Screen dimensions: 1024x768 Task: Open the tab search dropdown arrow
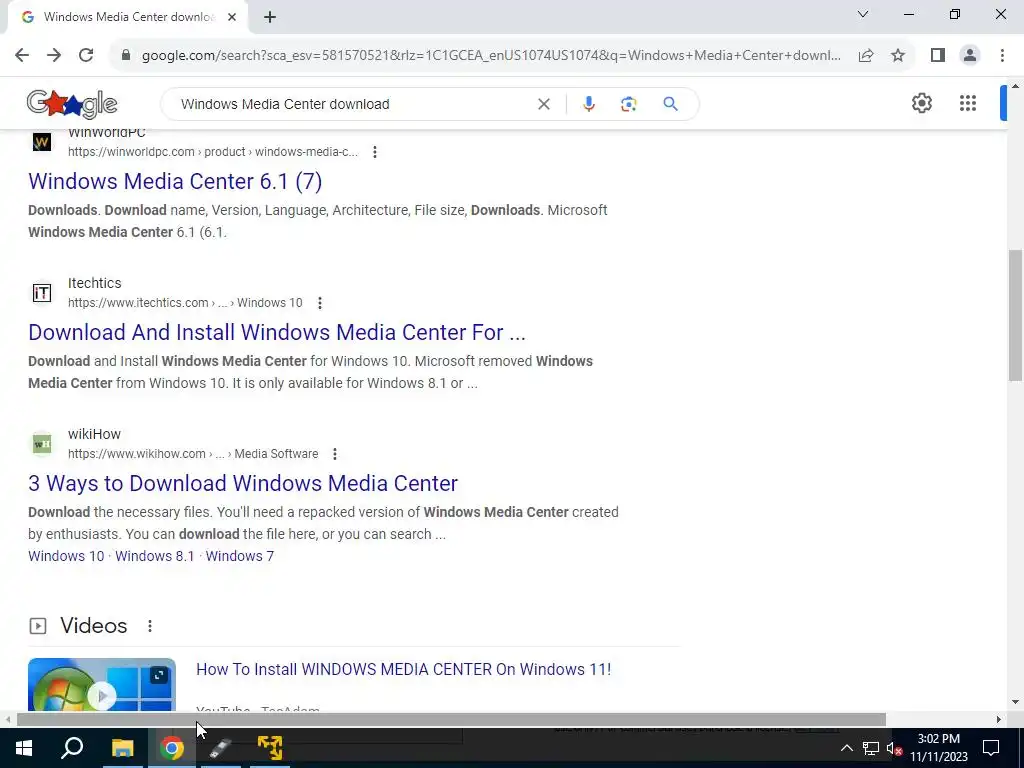(x=863, y=14)
